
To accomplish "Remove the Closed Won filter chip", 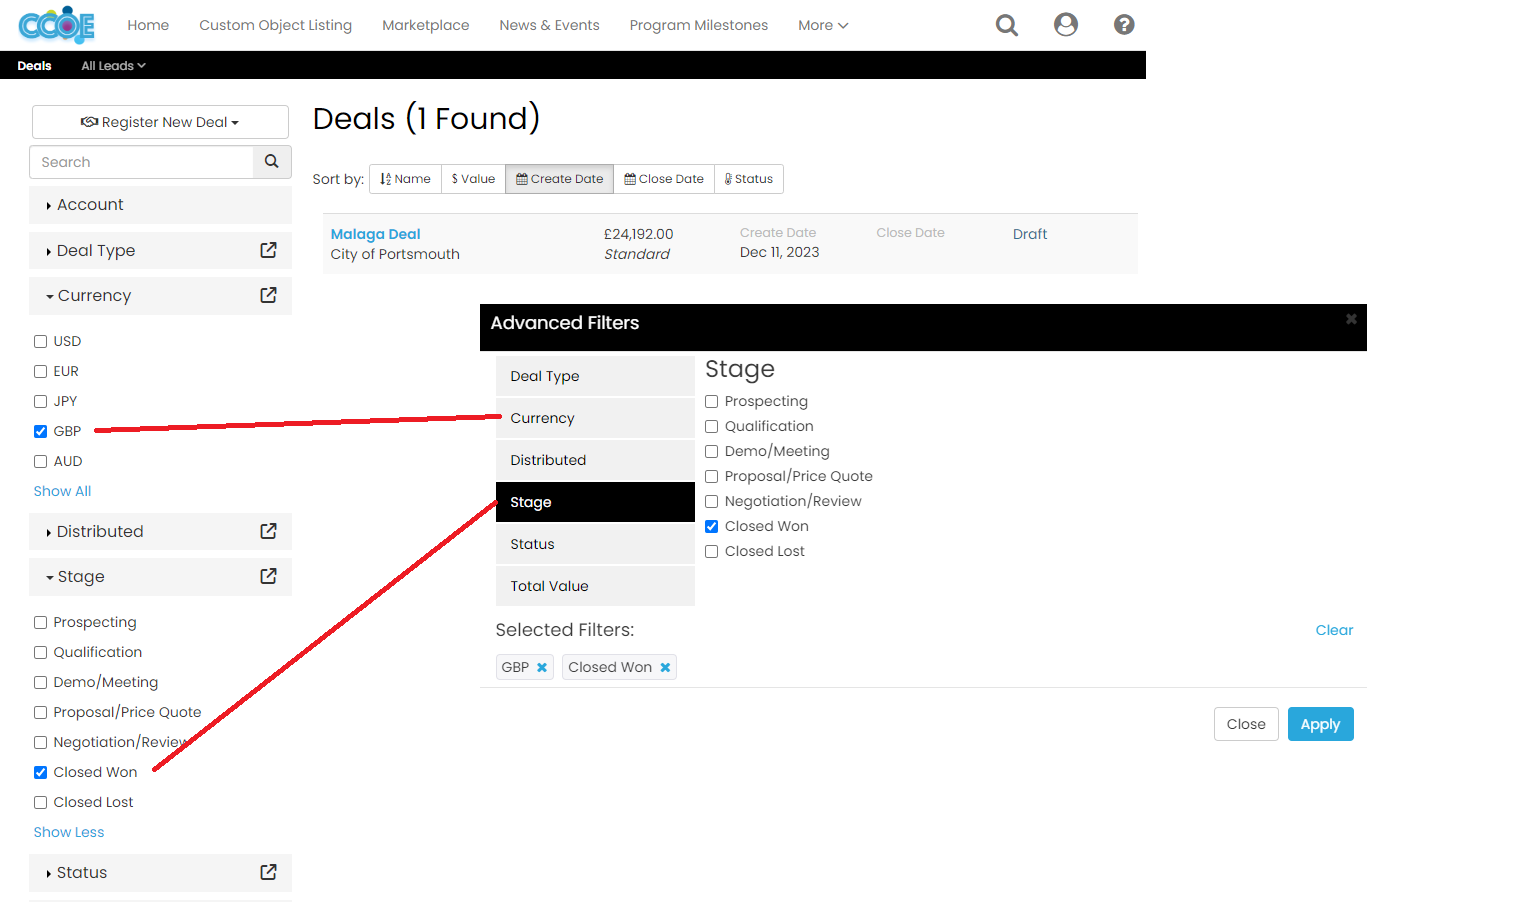I will tap(665, 667).
